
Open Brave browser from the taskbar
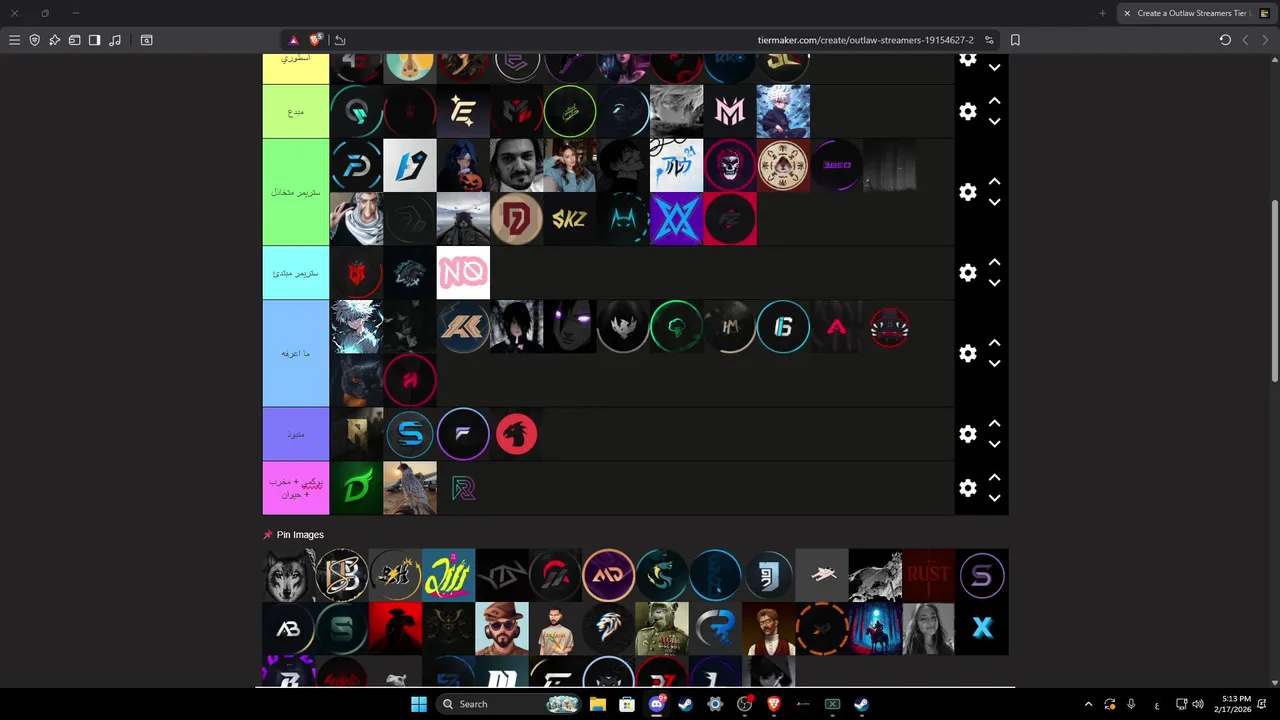coord(773,704)
